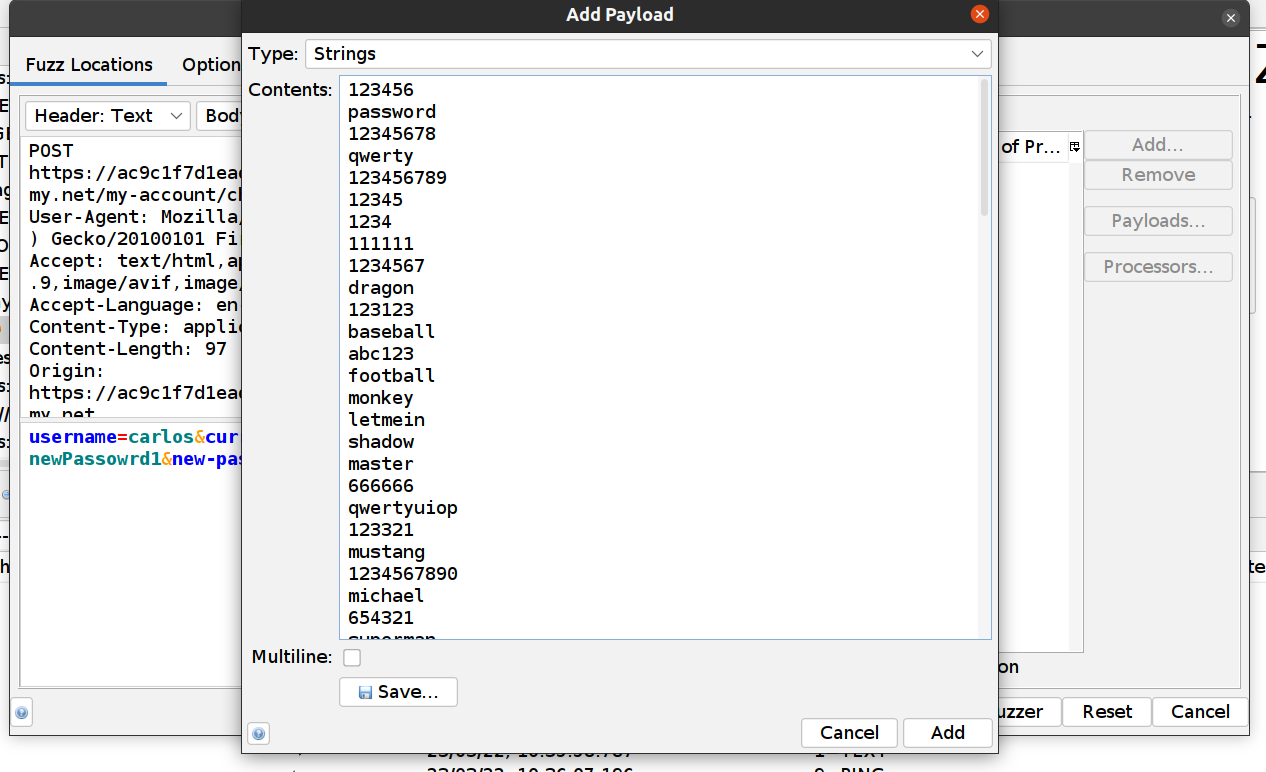Select payload line 'dragon'

[x=381, y=288]
